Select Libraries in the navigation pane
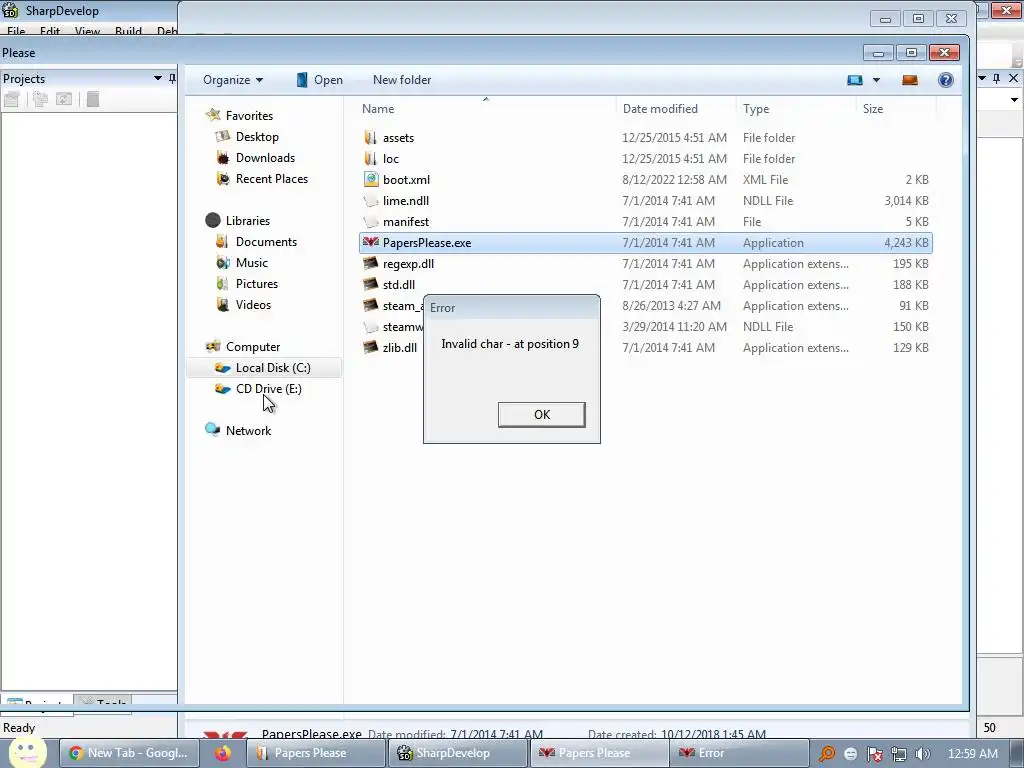This screenshot has height=768, width=1024. [248, 221]
